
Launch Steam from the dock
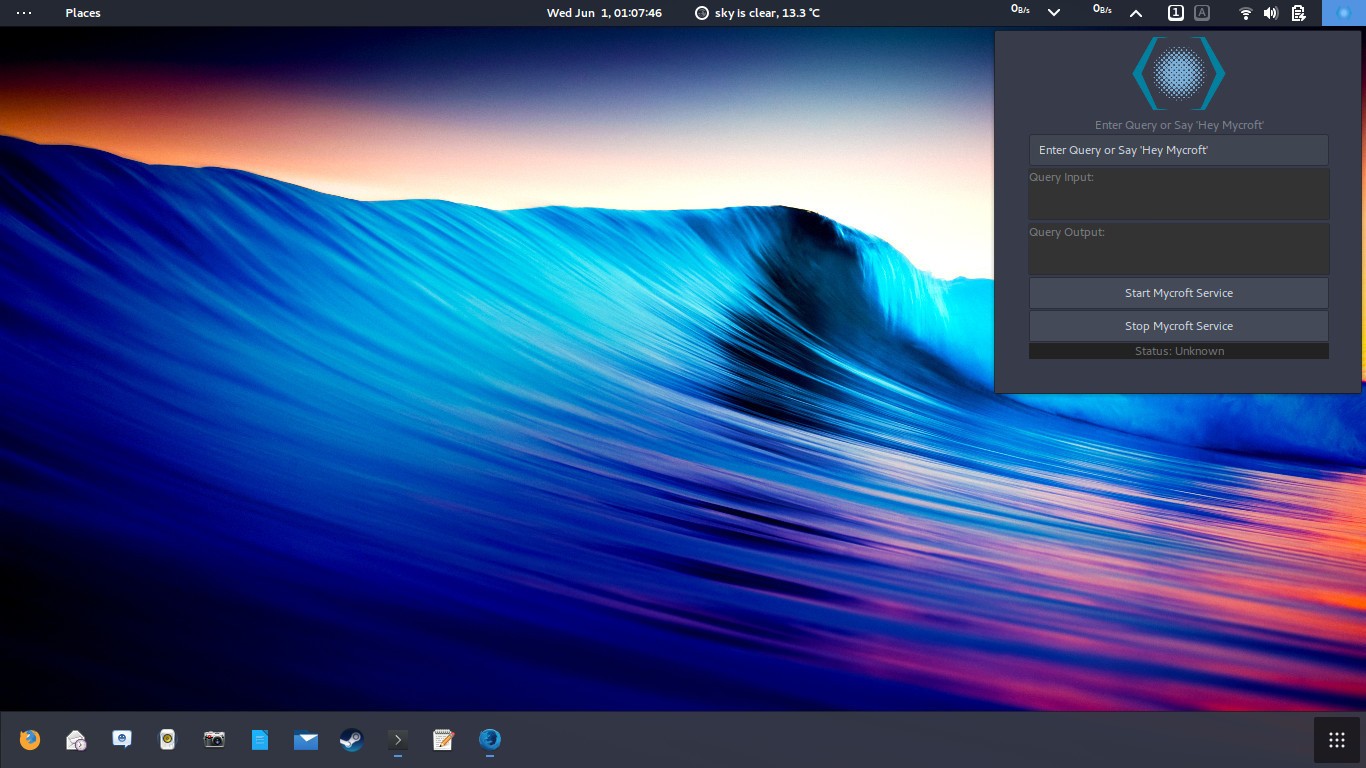(351, 740)
